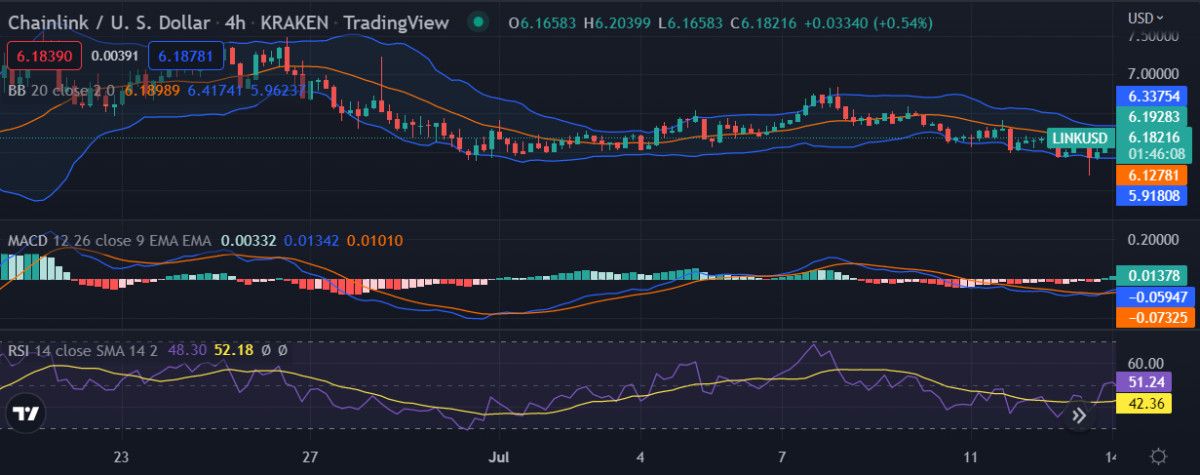Select the BB 20 close 2 indicator legend
The image size is (1200, 475).
click(x=60, y=90)
